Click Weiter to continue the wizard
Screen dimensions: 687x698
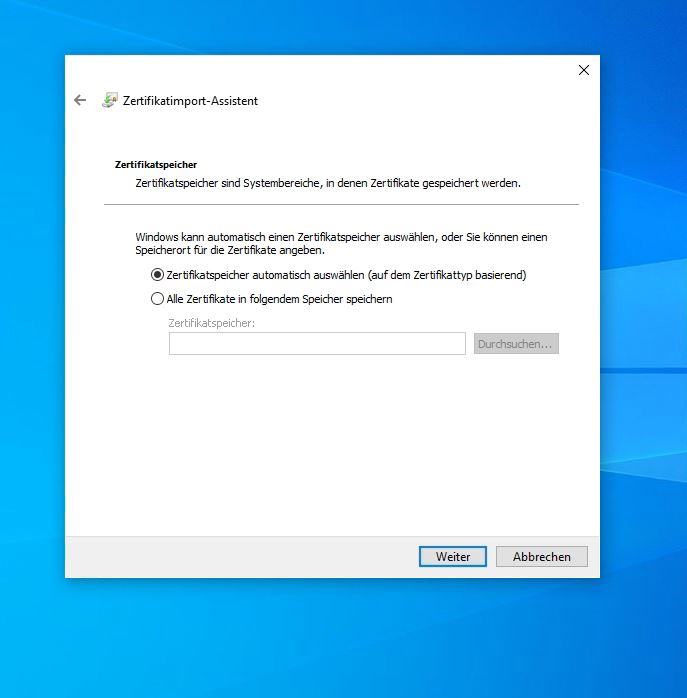coord(453,557)
